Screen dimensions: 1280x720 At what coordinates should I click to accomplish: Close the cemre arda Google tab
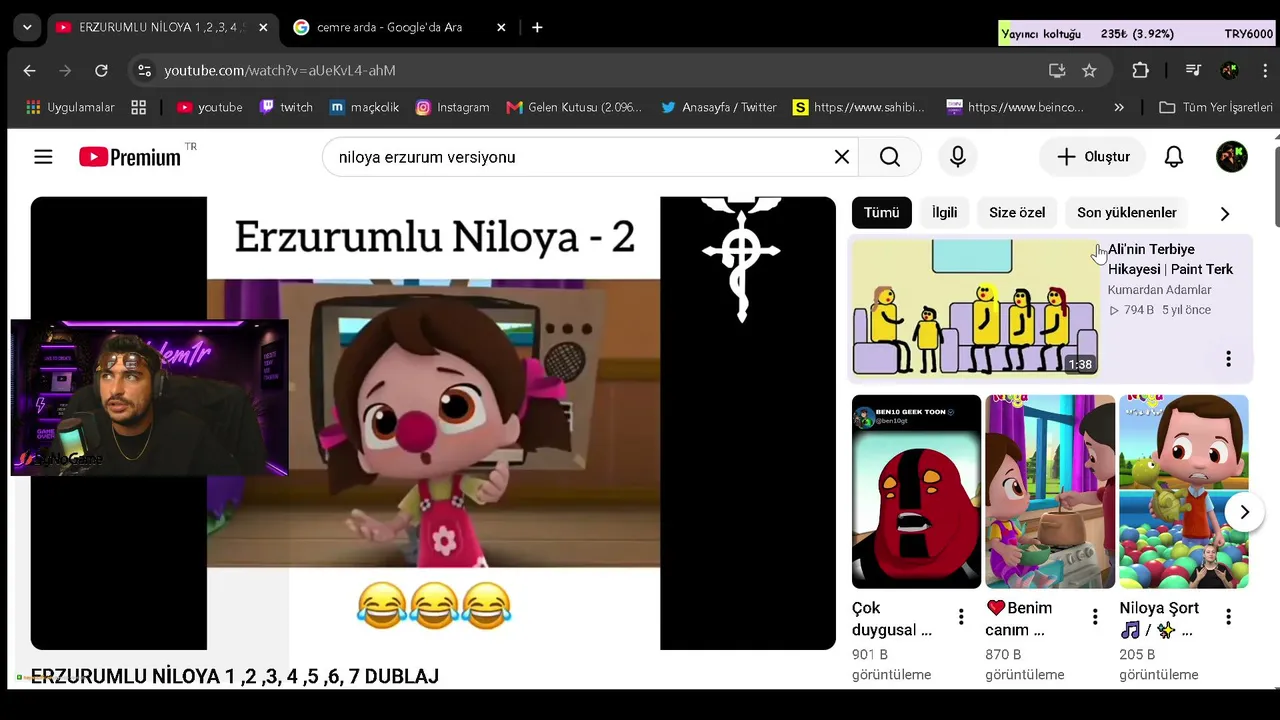(501, 28)
